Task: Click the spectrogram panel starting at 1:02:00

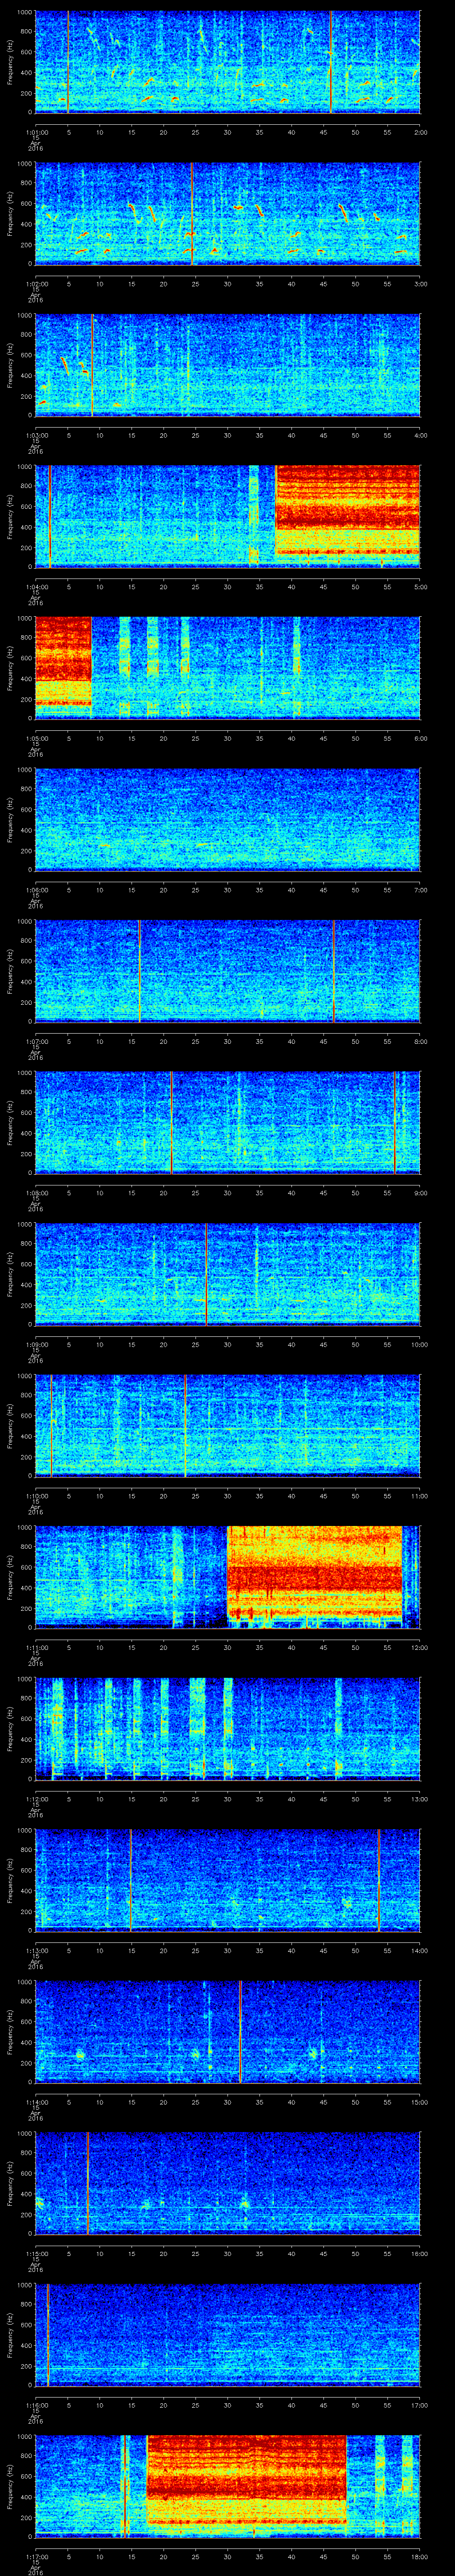Action: click(x=227, y=214)
